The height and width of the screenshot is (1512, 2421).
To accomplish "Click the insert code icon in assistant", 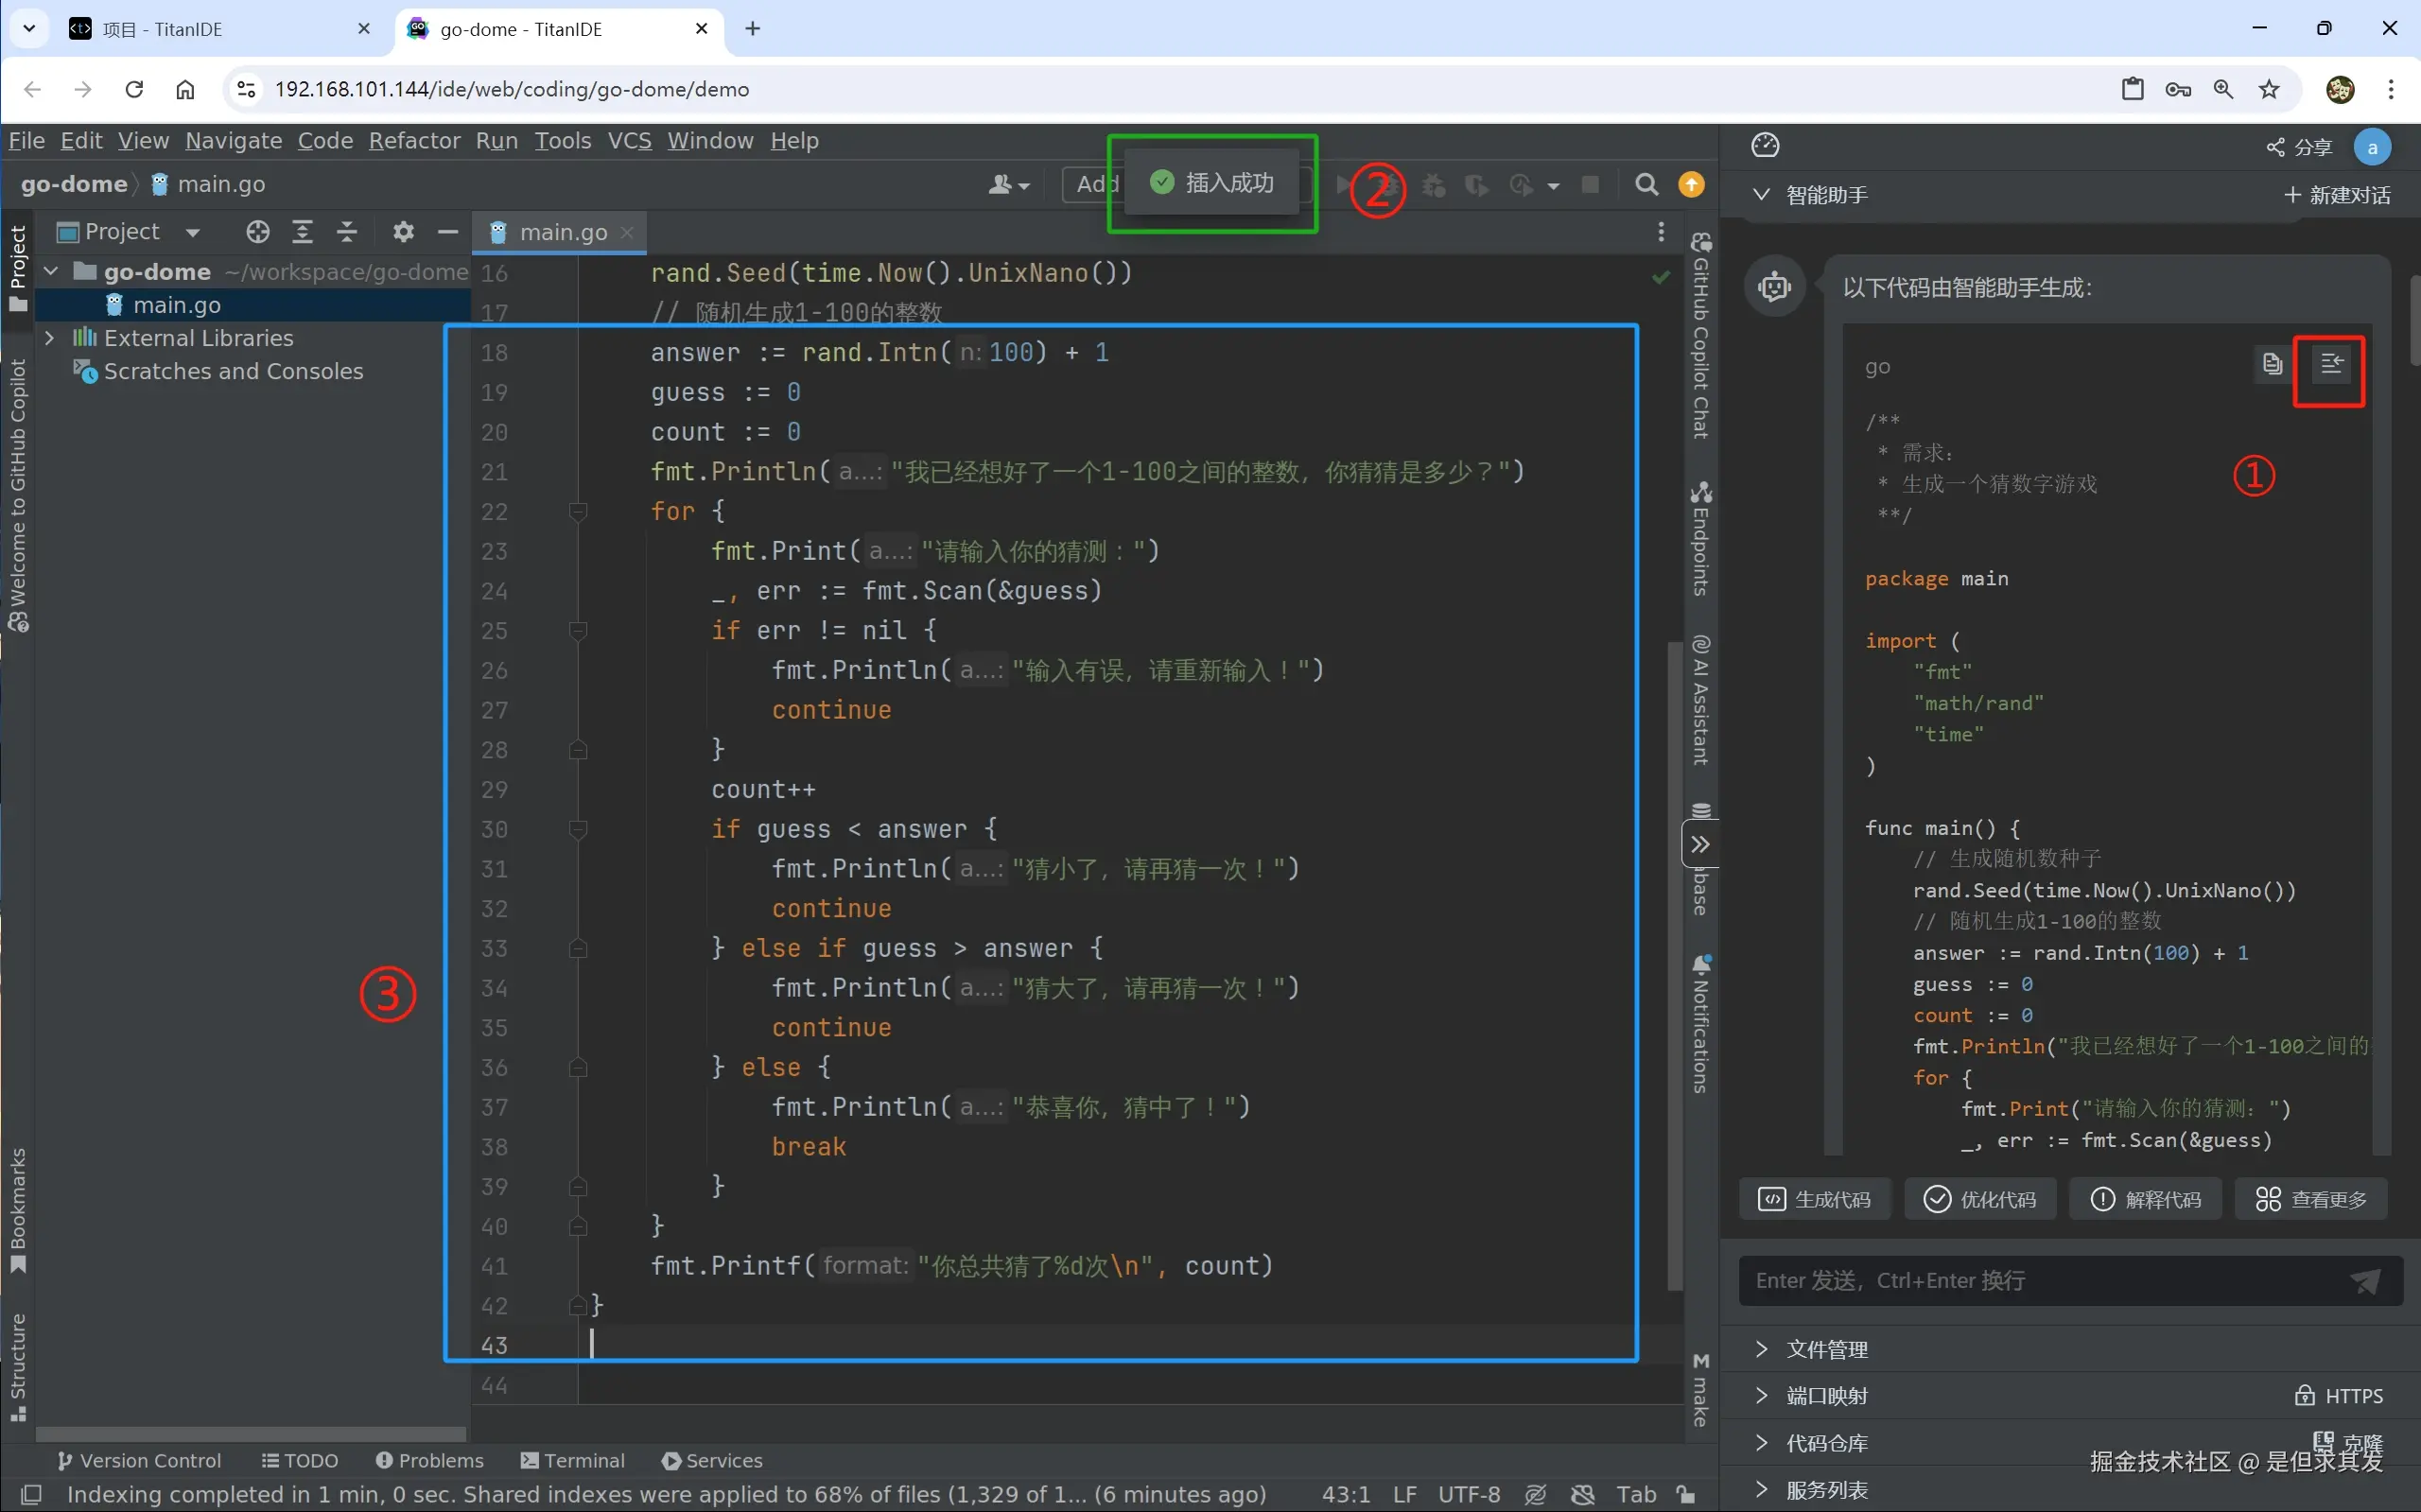I will [x=2331, y=365].
